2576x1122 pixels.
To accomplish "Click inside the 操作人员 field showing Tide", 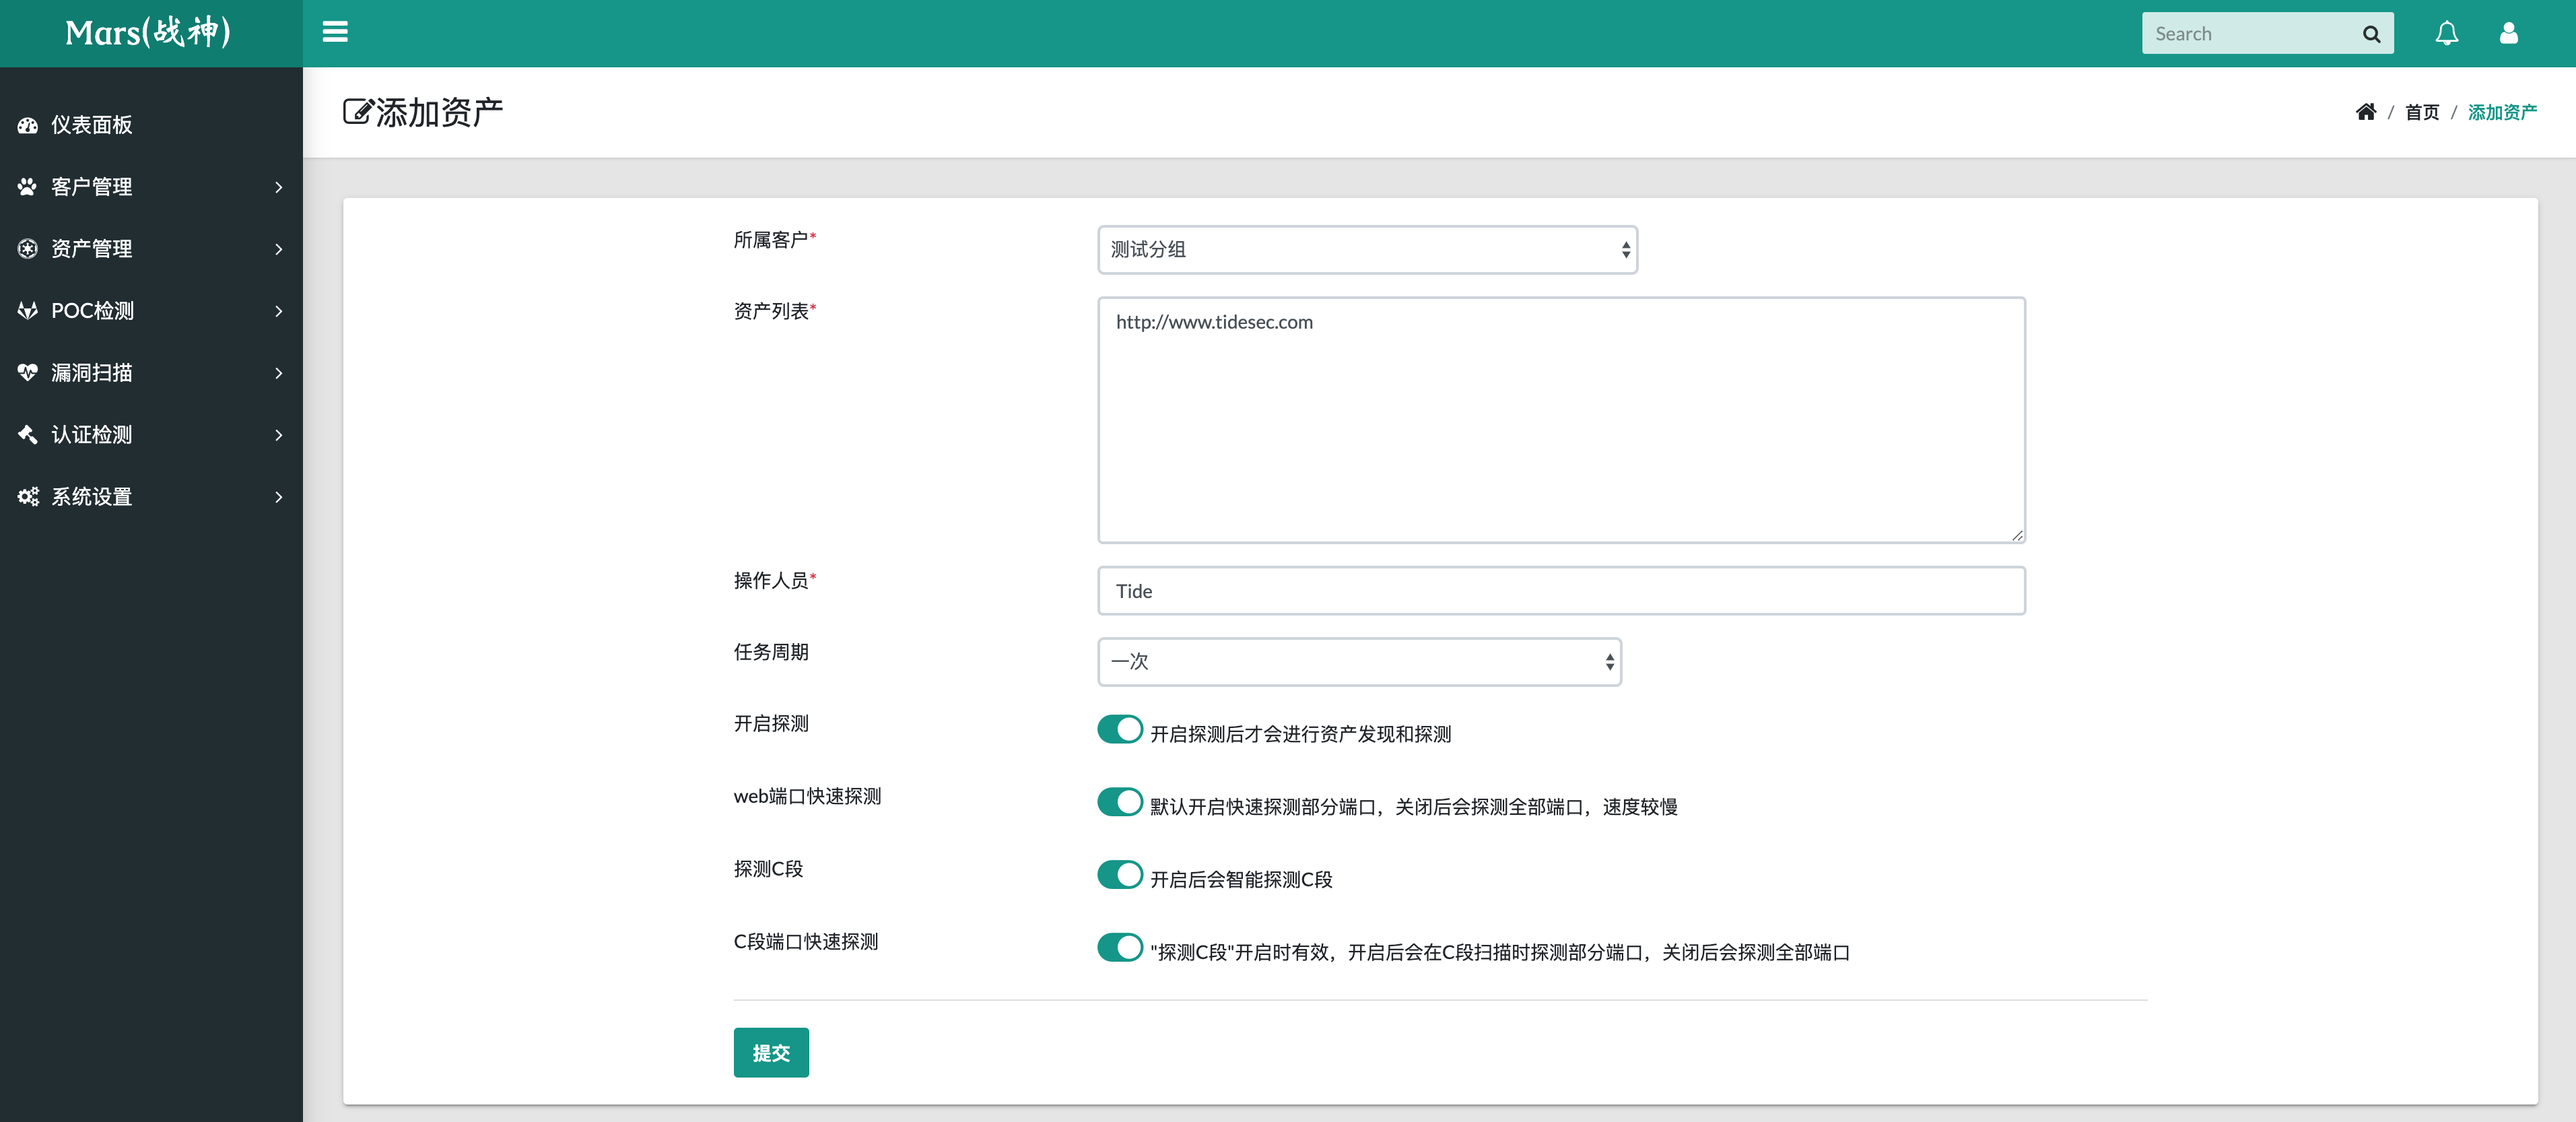I will 1560,591.
